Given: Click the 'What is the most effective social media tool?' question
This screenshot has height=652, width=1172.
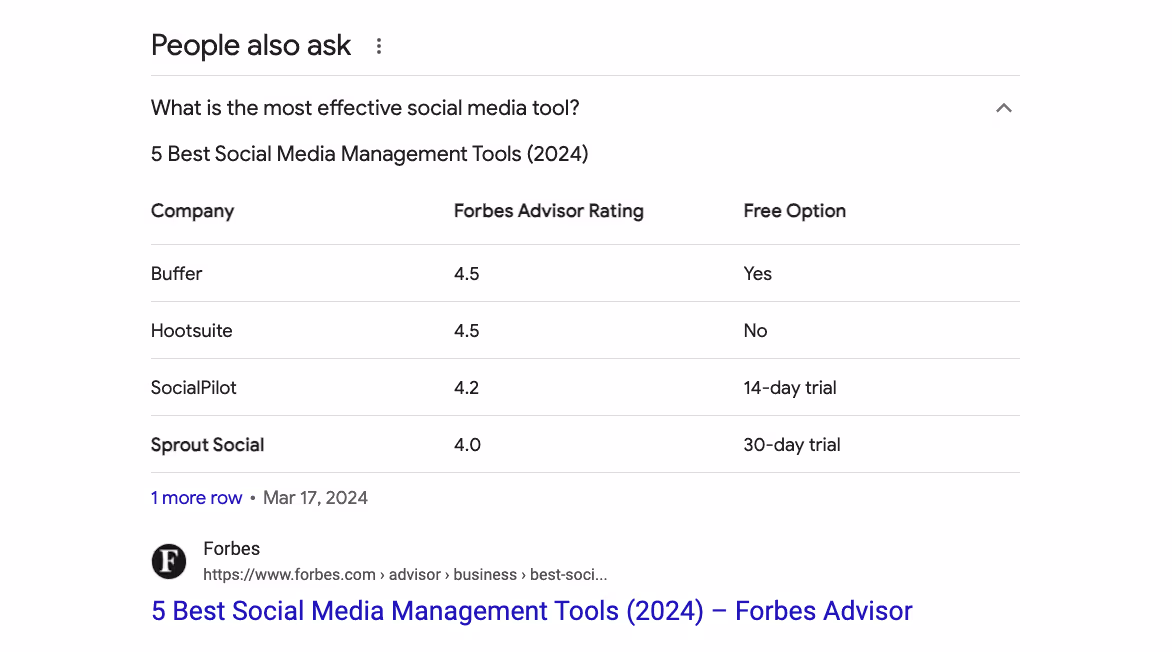Looking at the screenshot, I should (x=365, y=108).
